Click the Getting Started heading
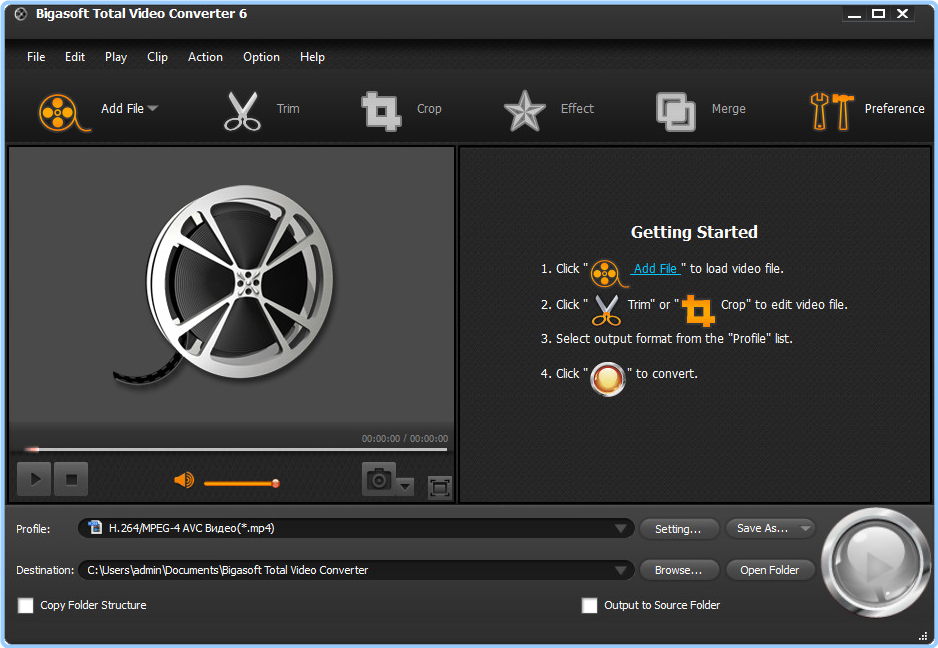 [694, 232]
